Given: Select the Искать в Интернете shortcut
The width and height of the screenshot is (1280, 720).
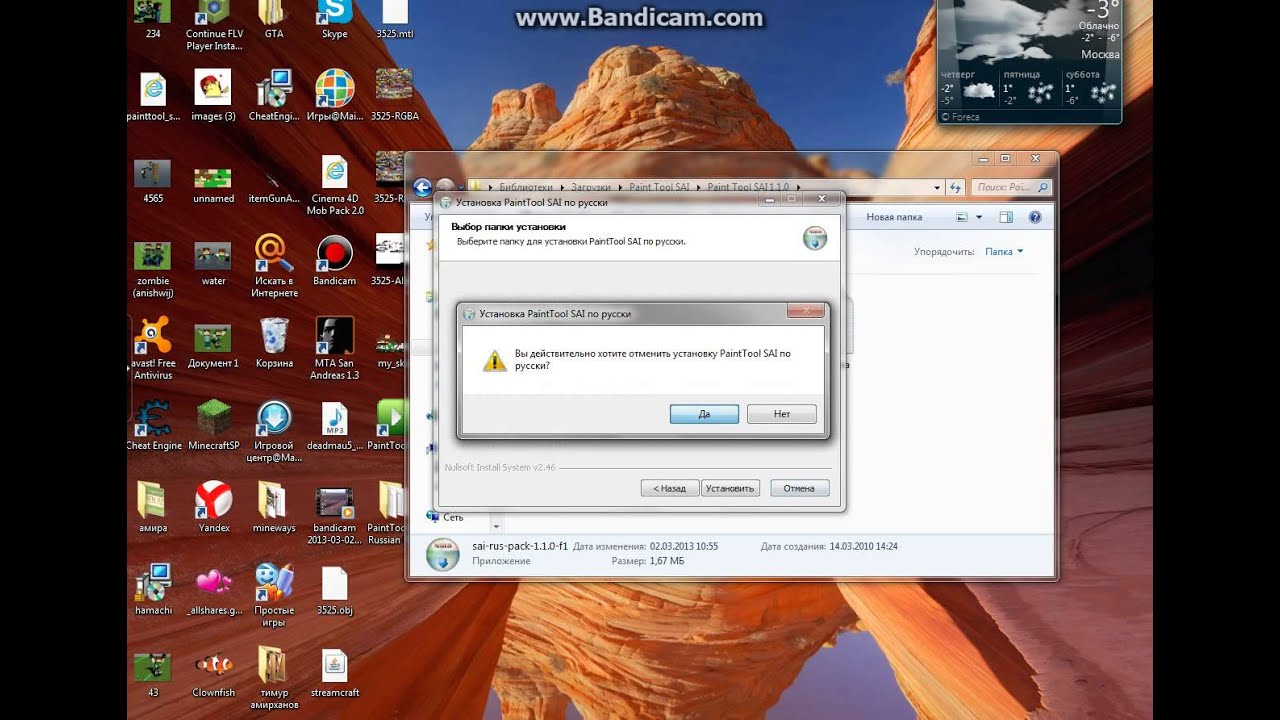Looking at the screenshot, I should [274, 266].
